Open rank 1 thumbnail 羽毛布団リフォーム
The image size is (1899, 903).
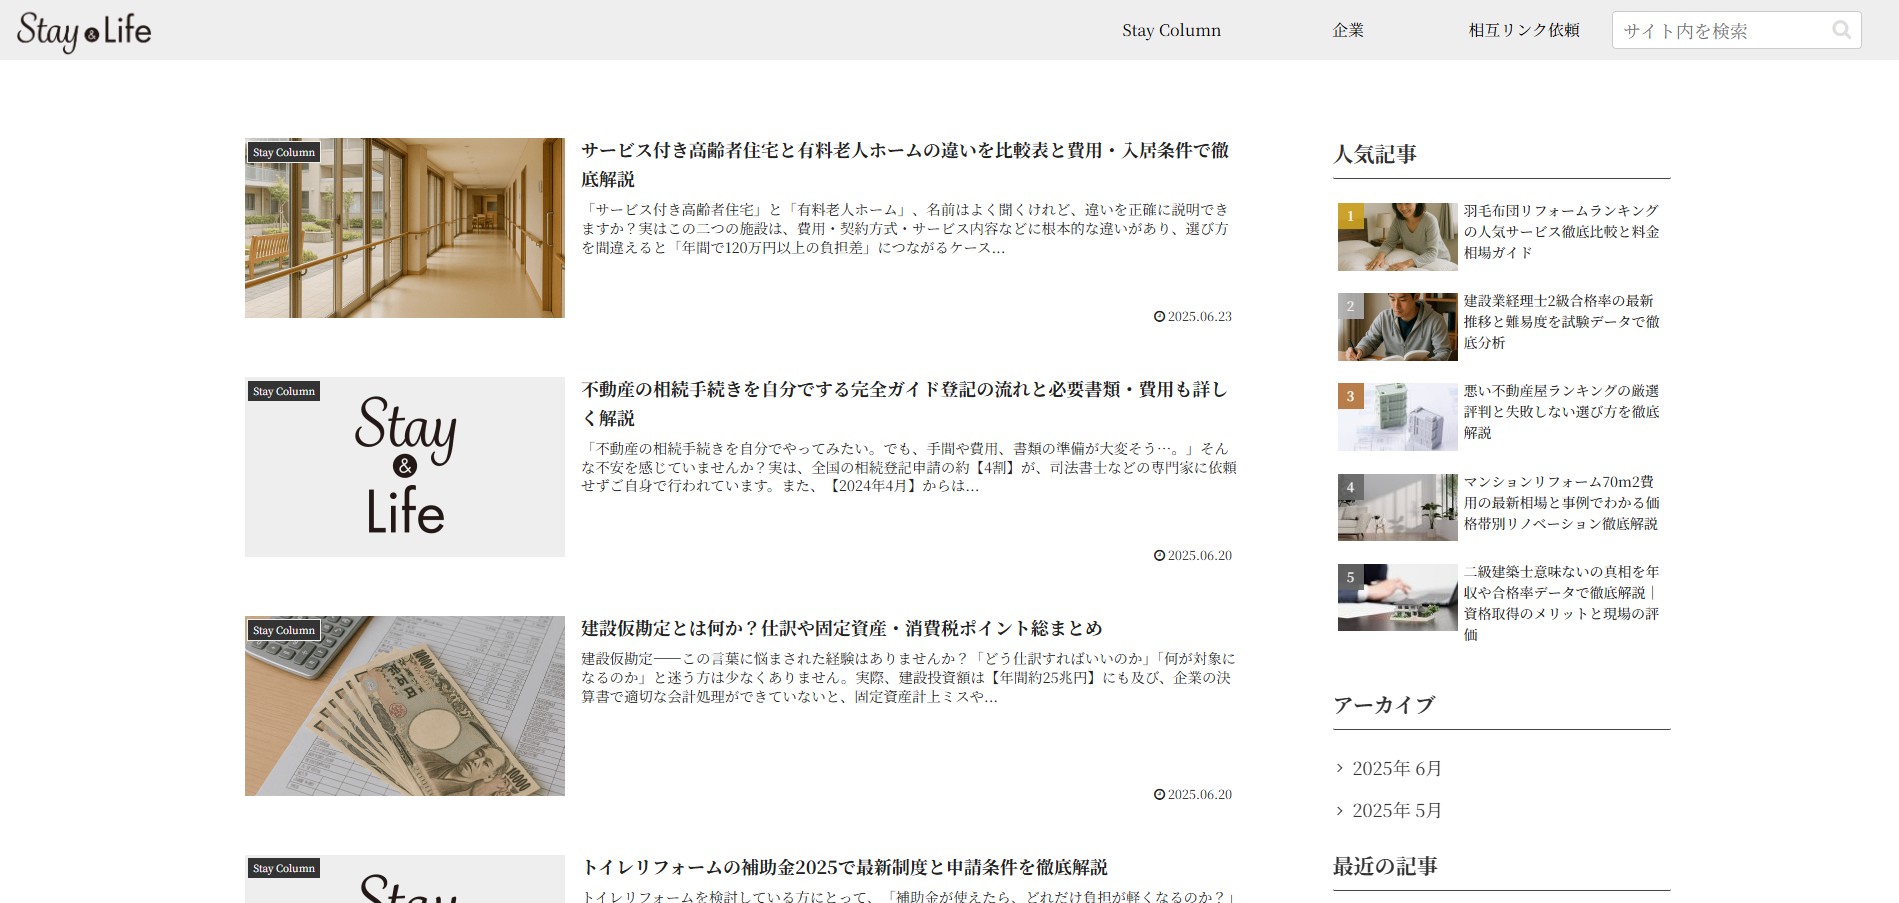point(1397,237)
